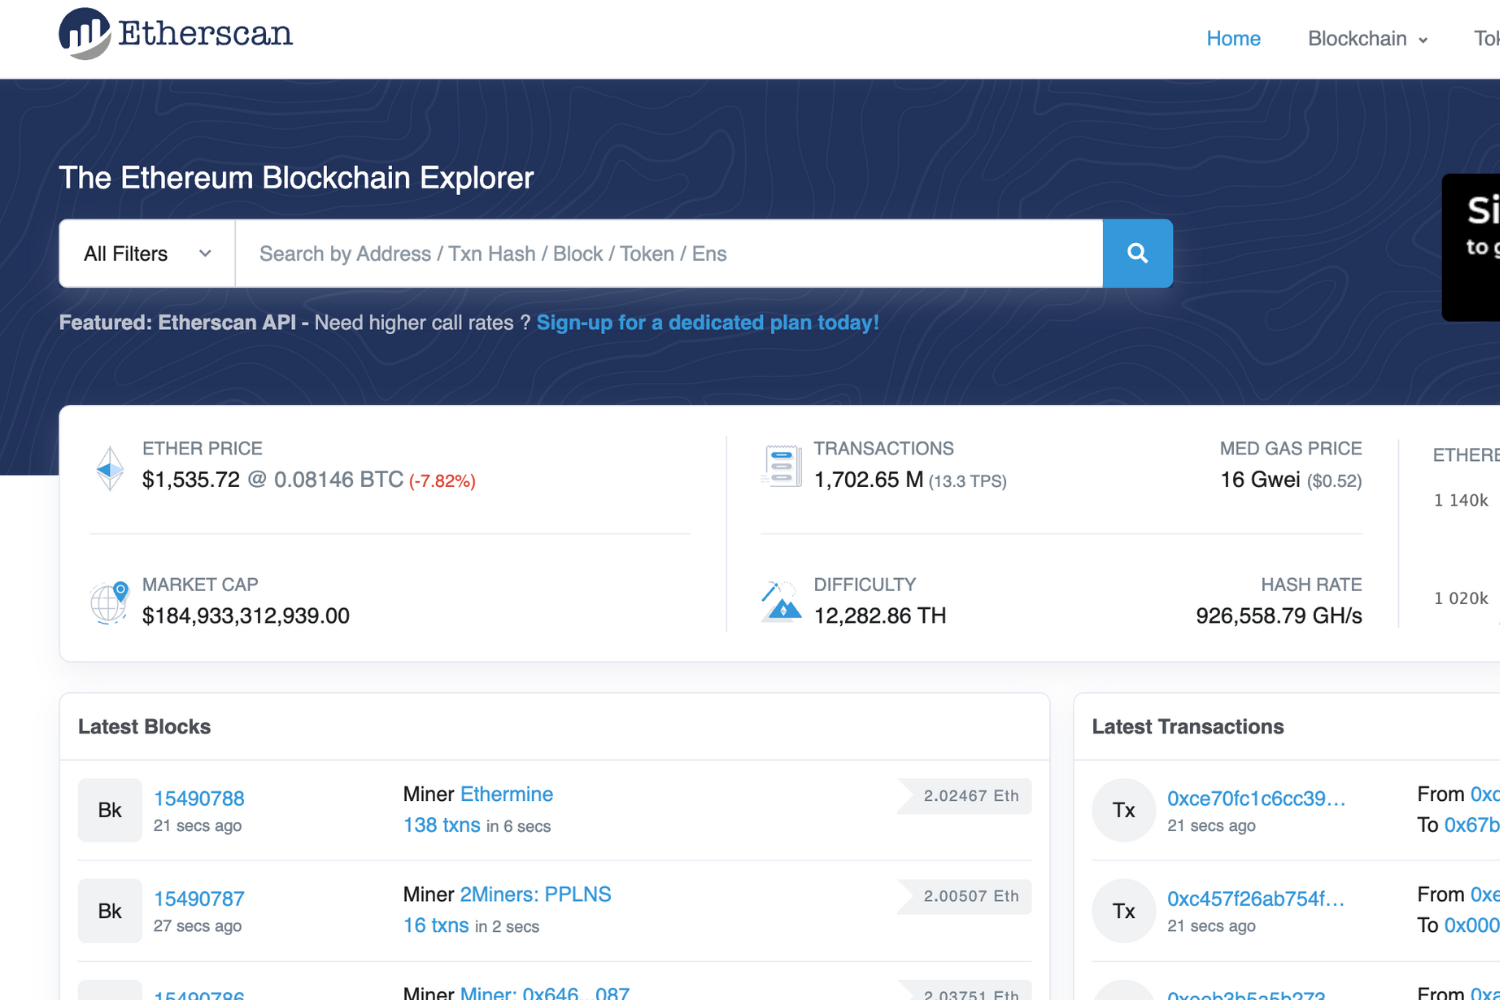View the 138 txns of block 15490788
This screenshot has height=1000, width=1500.
click(x=442, y=825)
